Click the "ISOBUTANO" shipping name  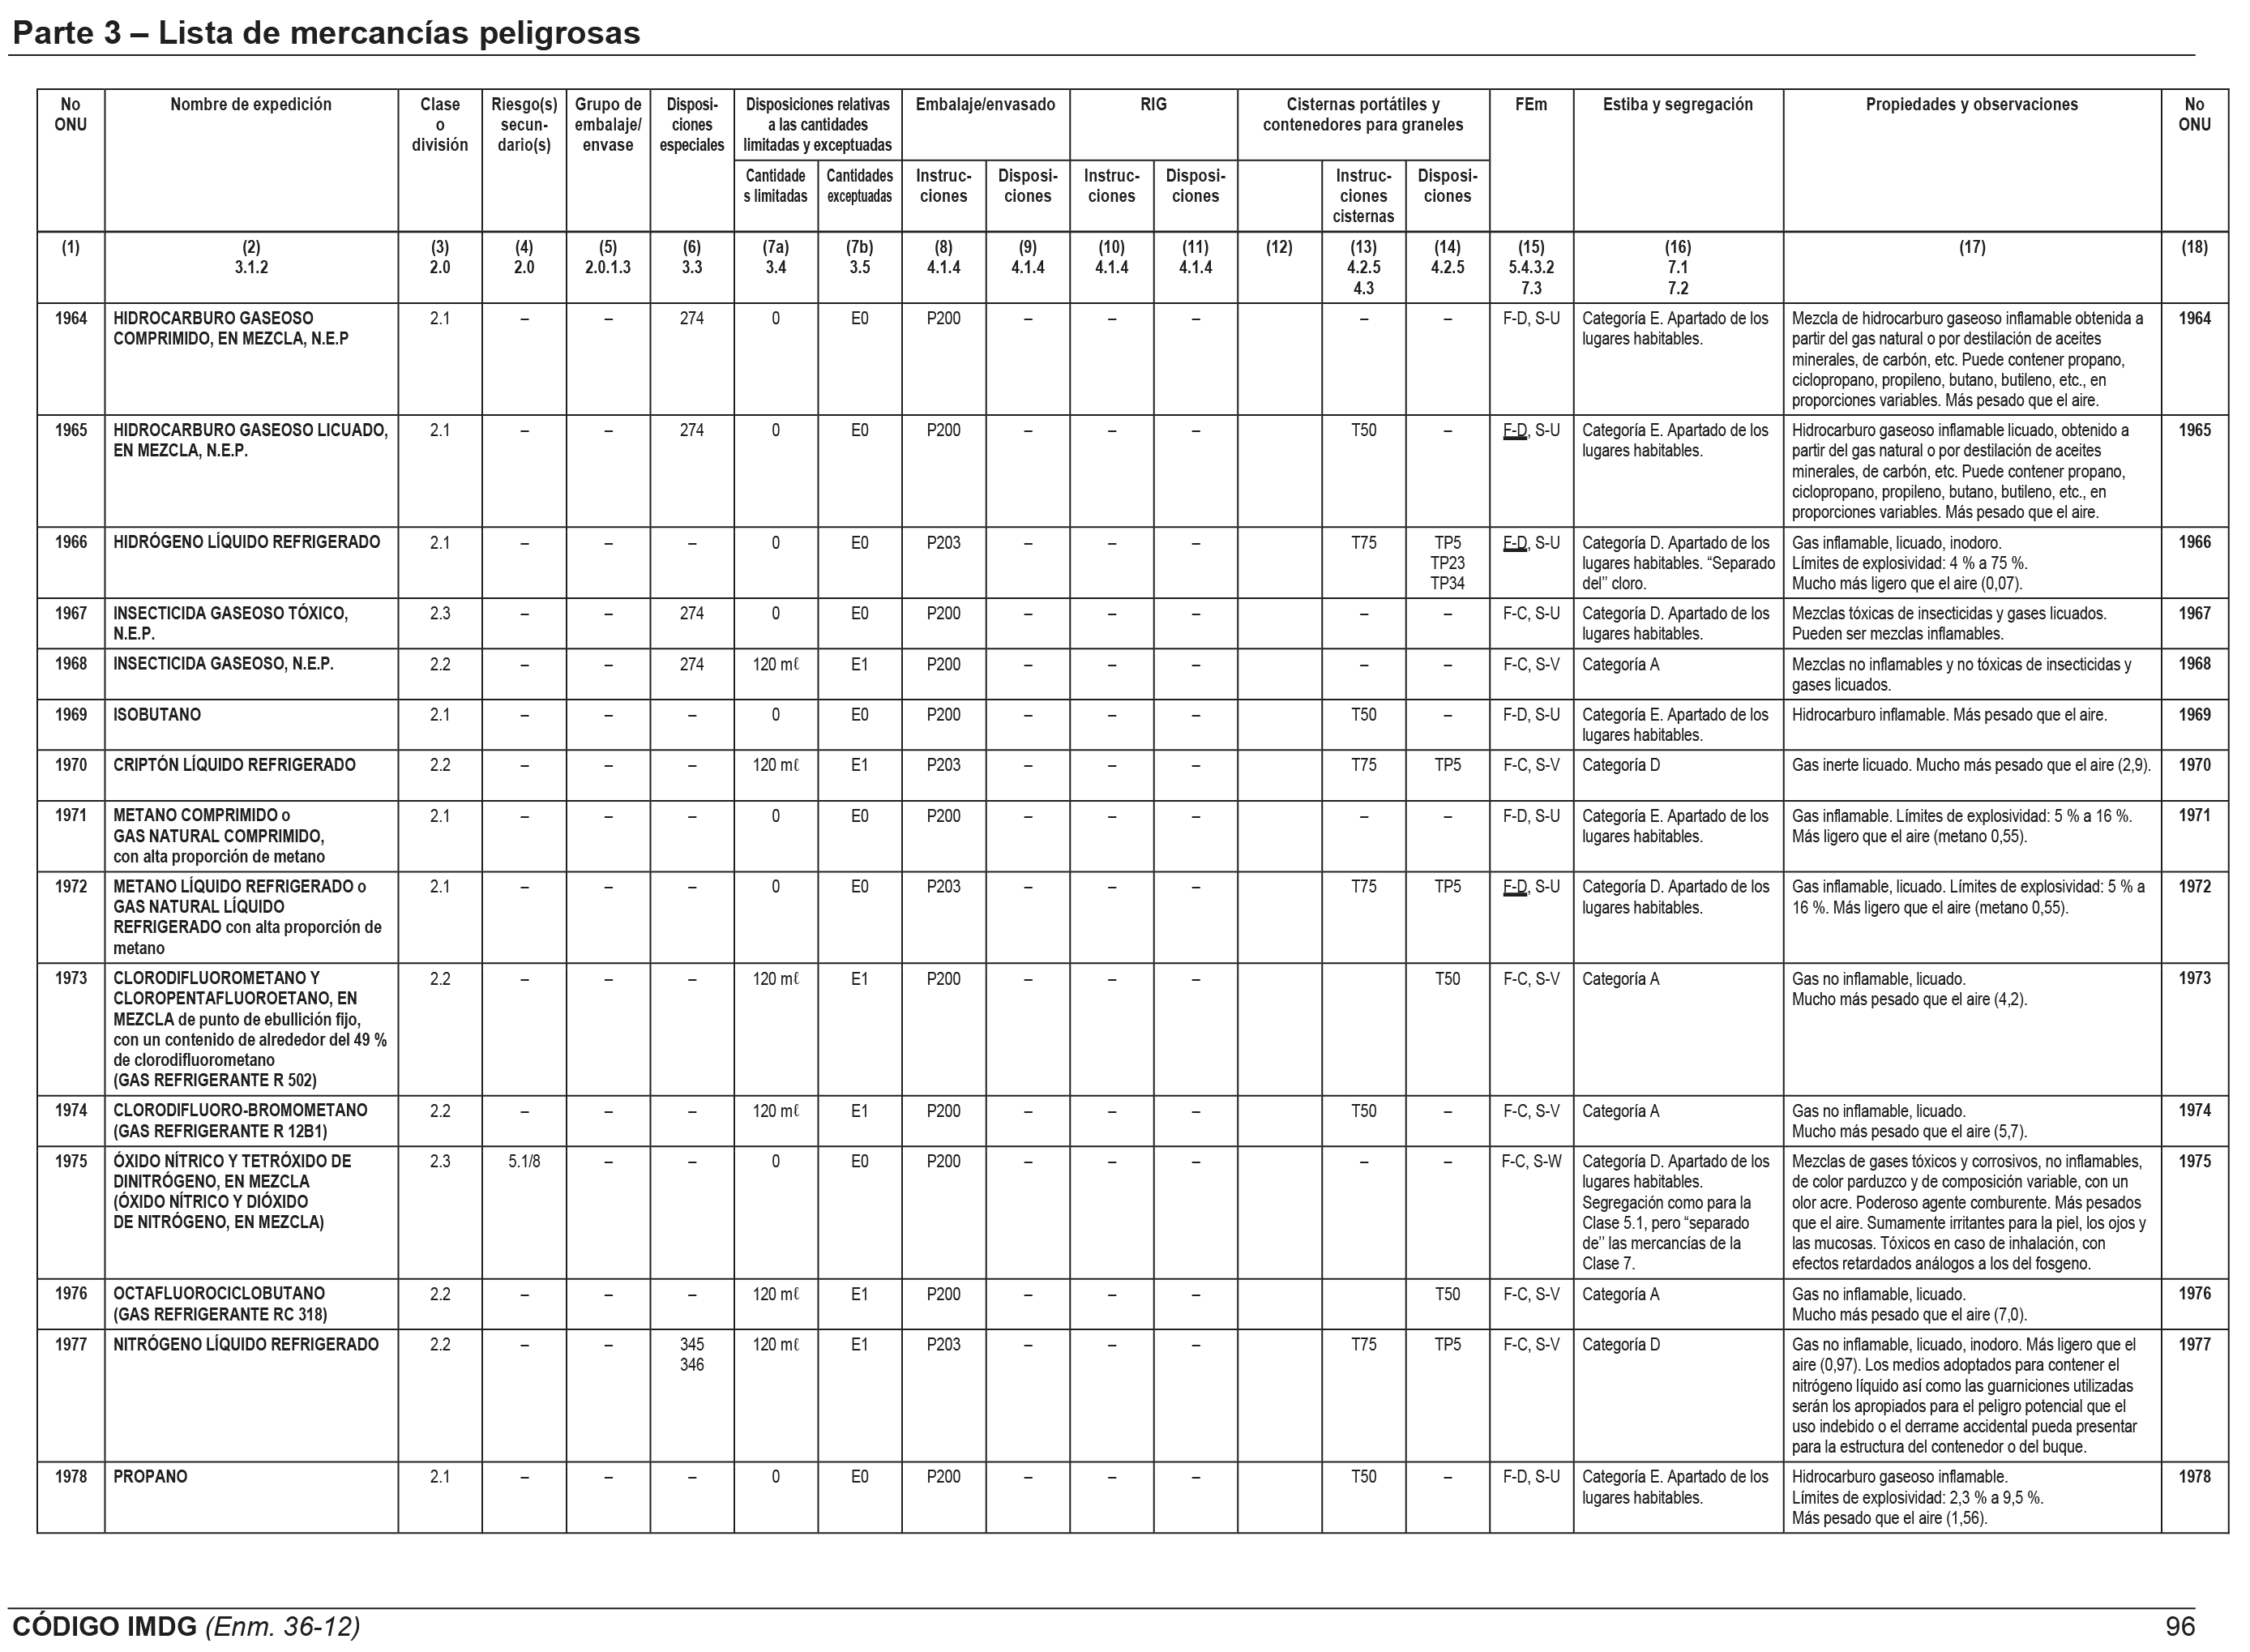(157, 715)
